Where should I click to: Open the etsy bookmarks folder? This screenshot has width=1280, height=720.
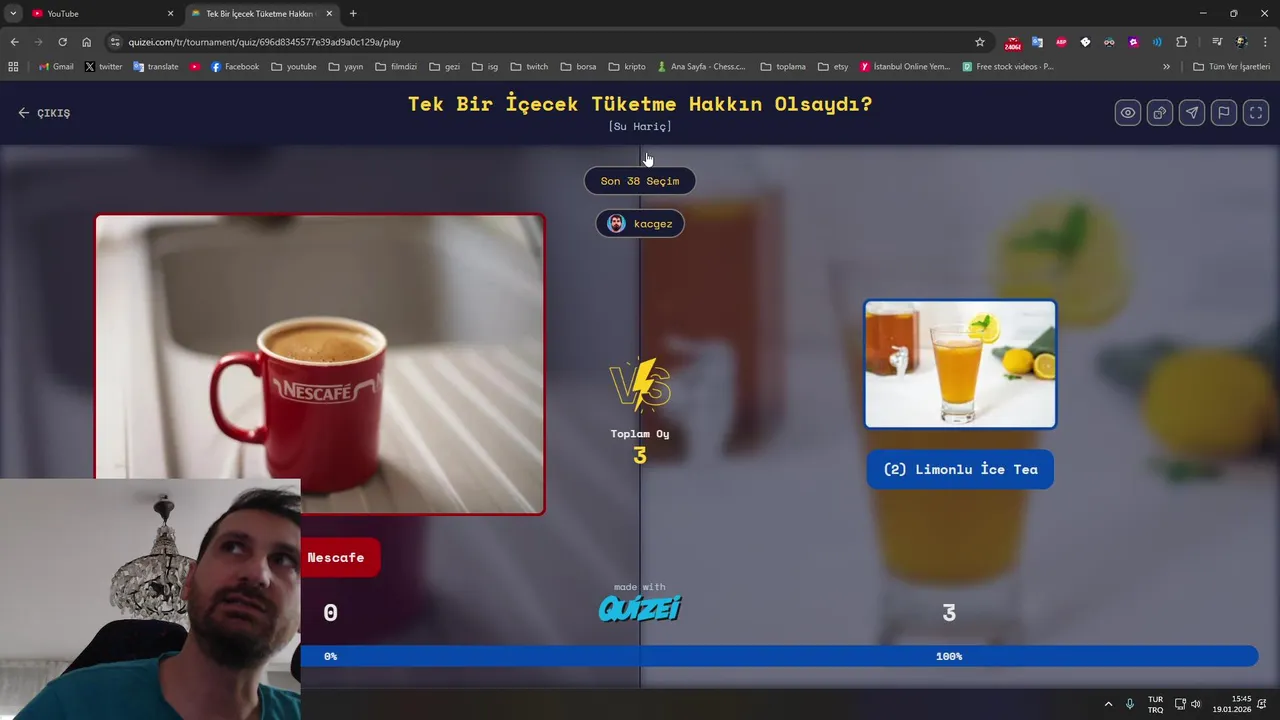tap(832, 67)
